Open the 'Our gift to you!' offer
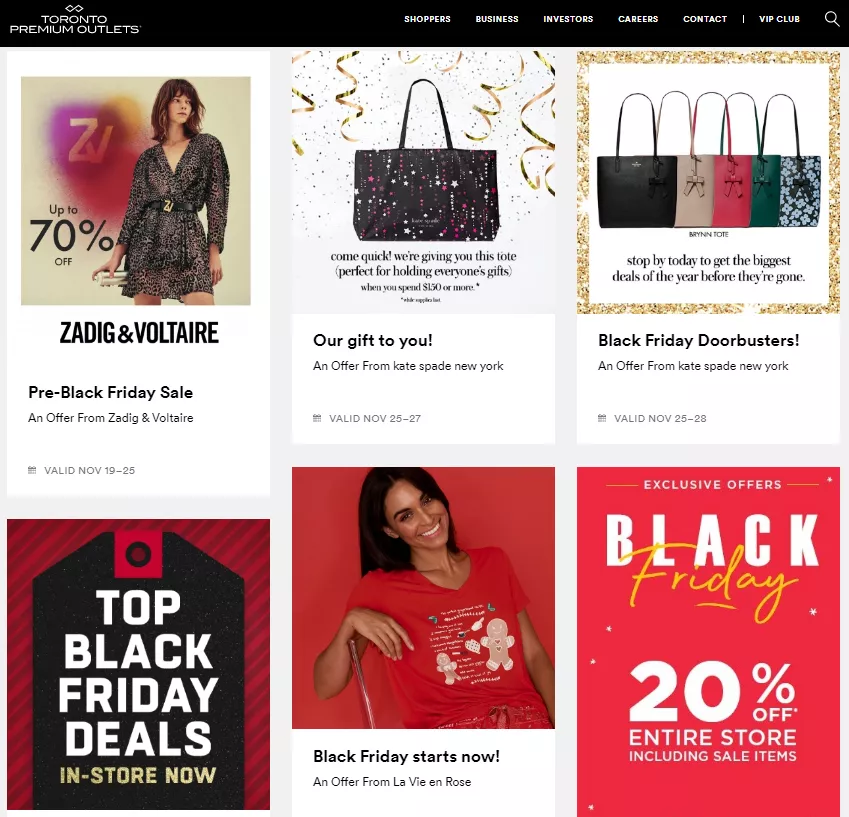 pyautogui.click(x=373, y=340)
